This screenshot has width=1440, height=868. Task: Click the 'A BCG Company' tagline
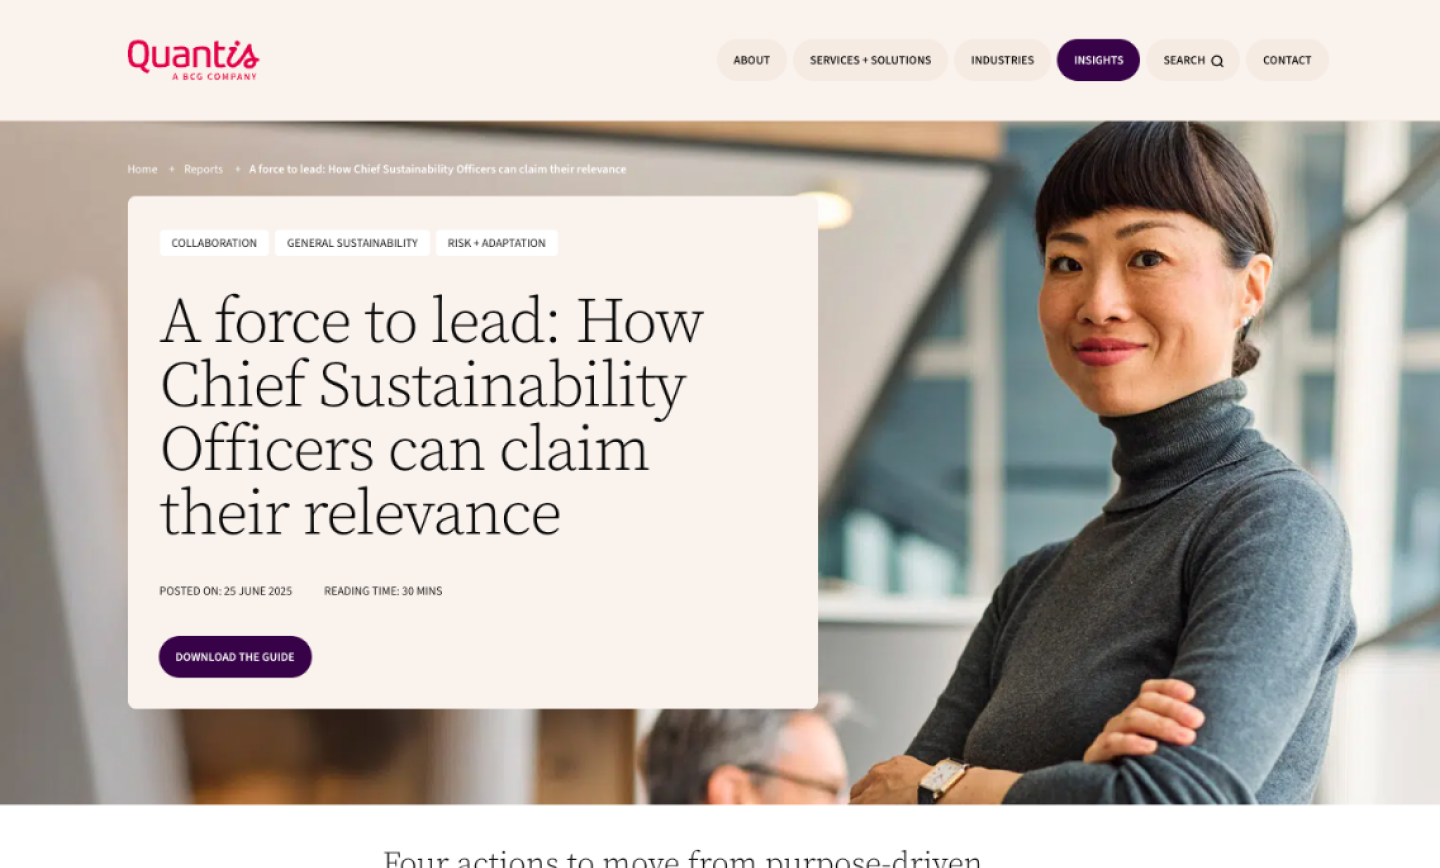(x=214, y=77)
